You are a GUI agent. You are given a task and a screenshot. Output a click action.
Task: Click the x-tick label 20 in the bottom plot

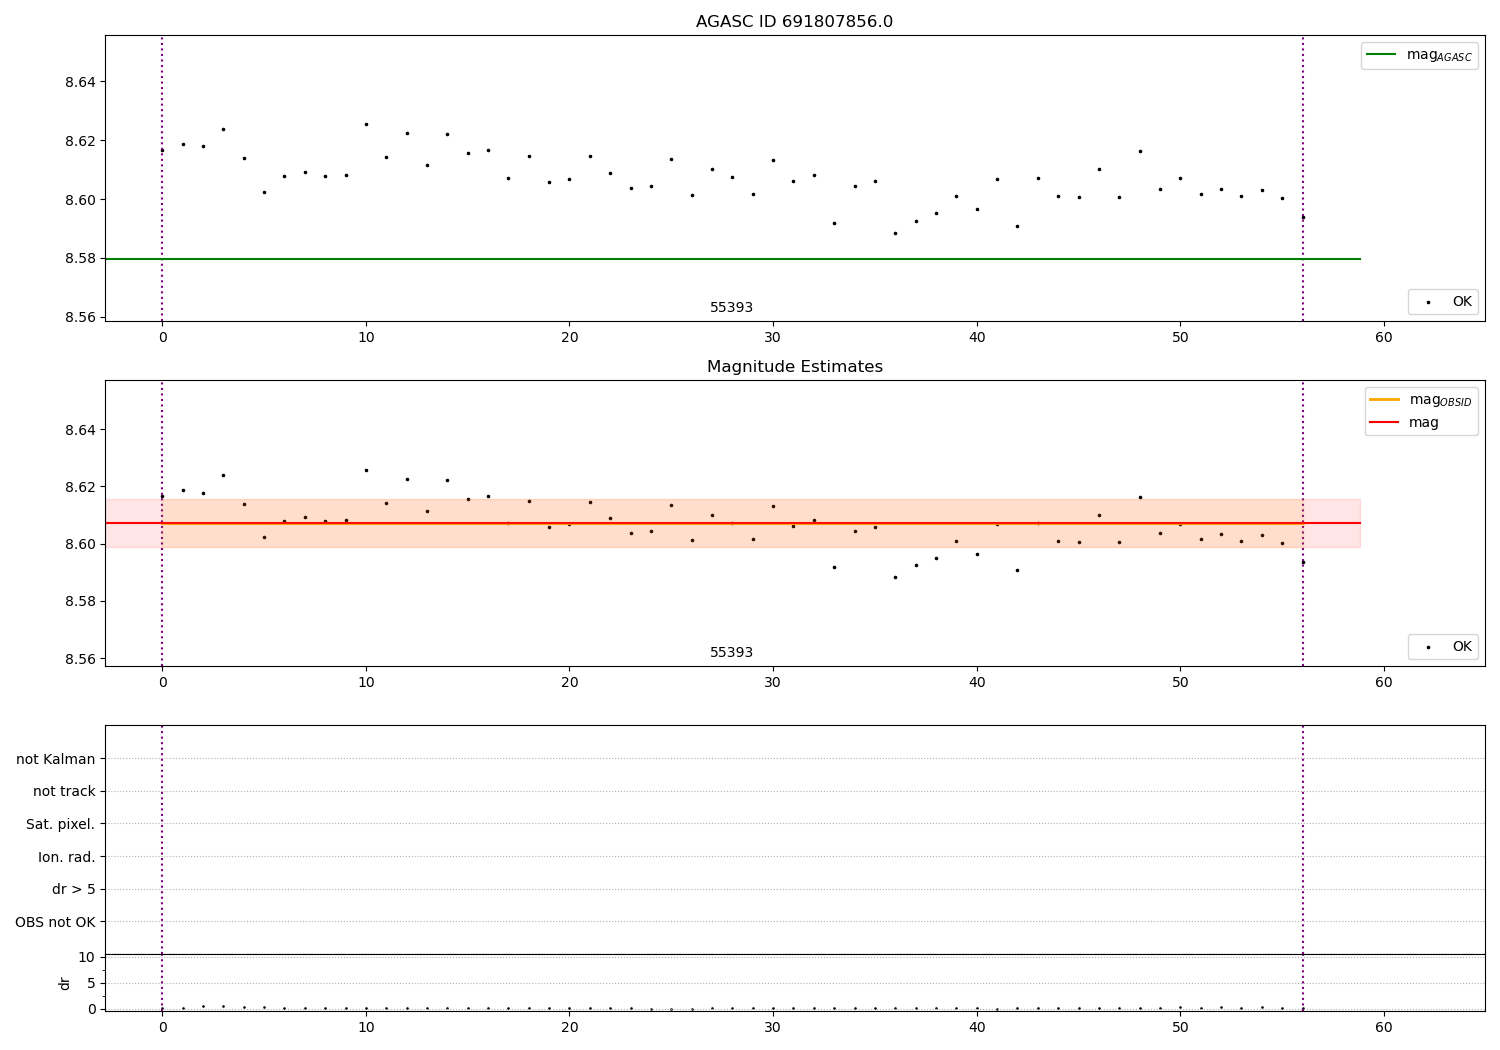coord(569,1027)
